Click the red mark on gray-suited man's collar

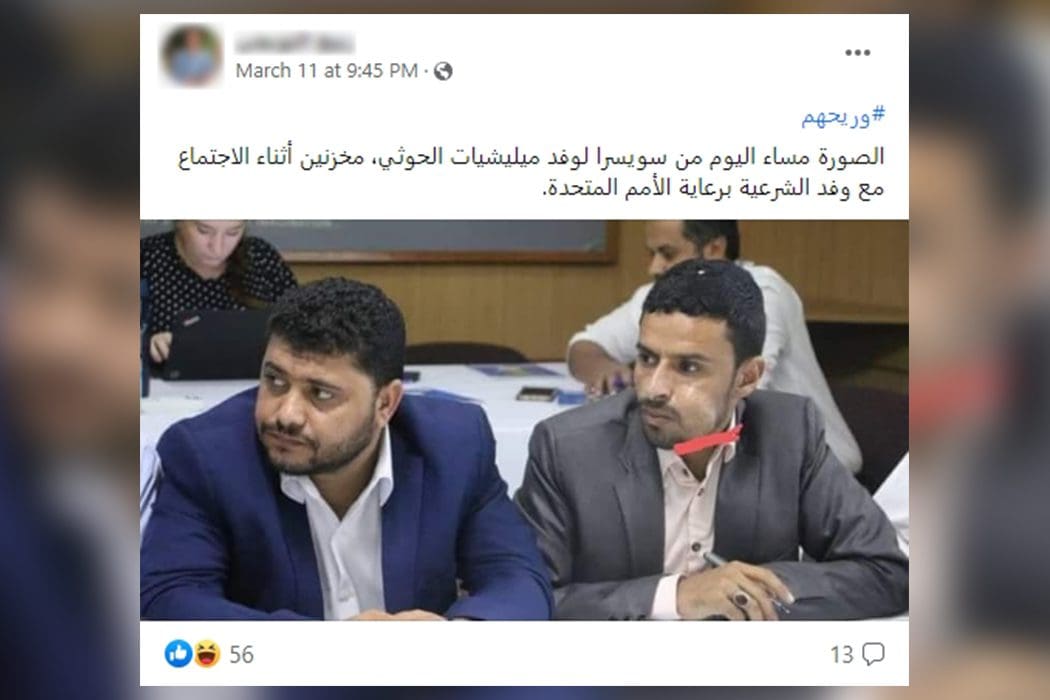(708, 441)
